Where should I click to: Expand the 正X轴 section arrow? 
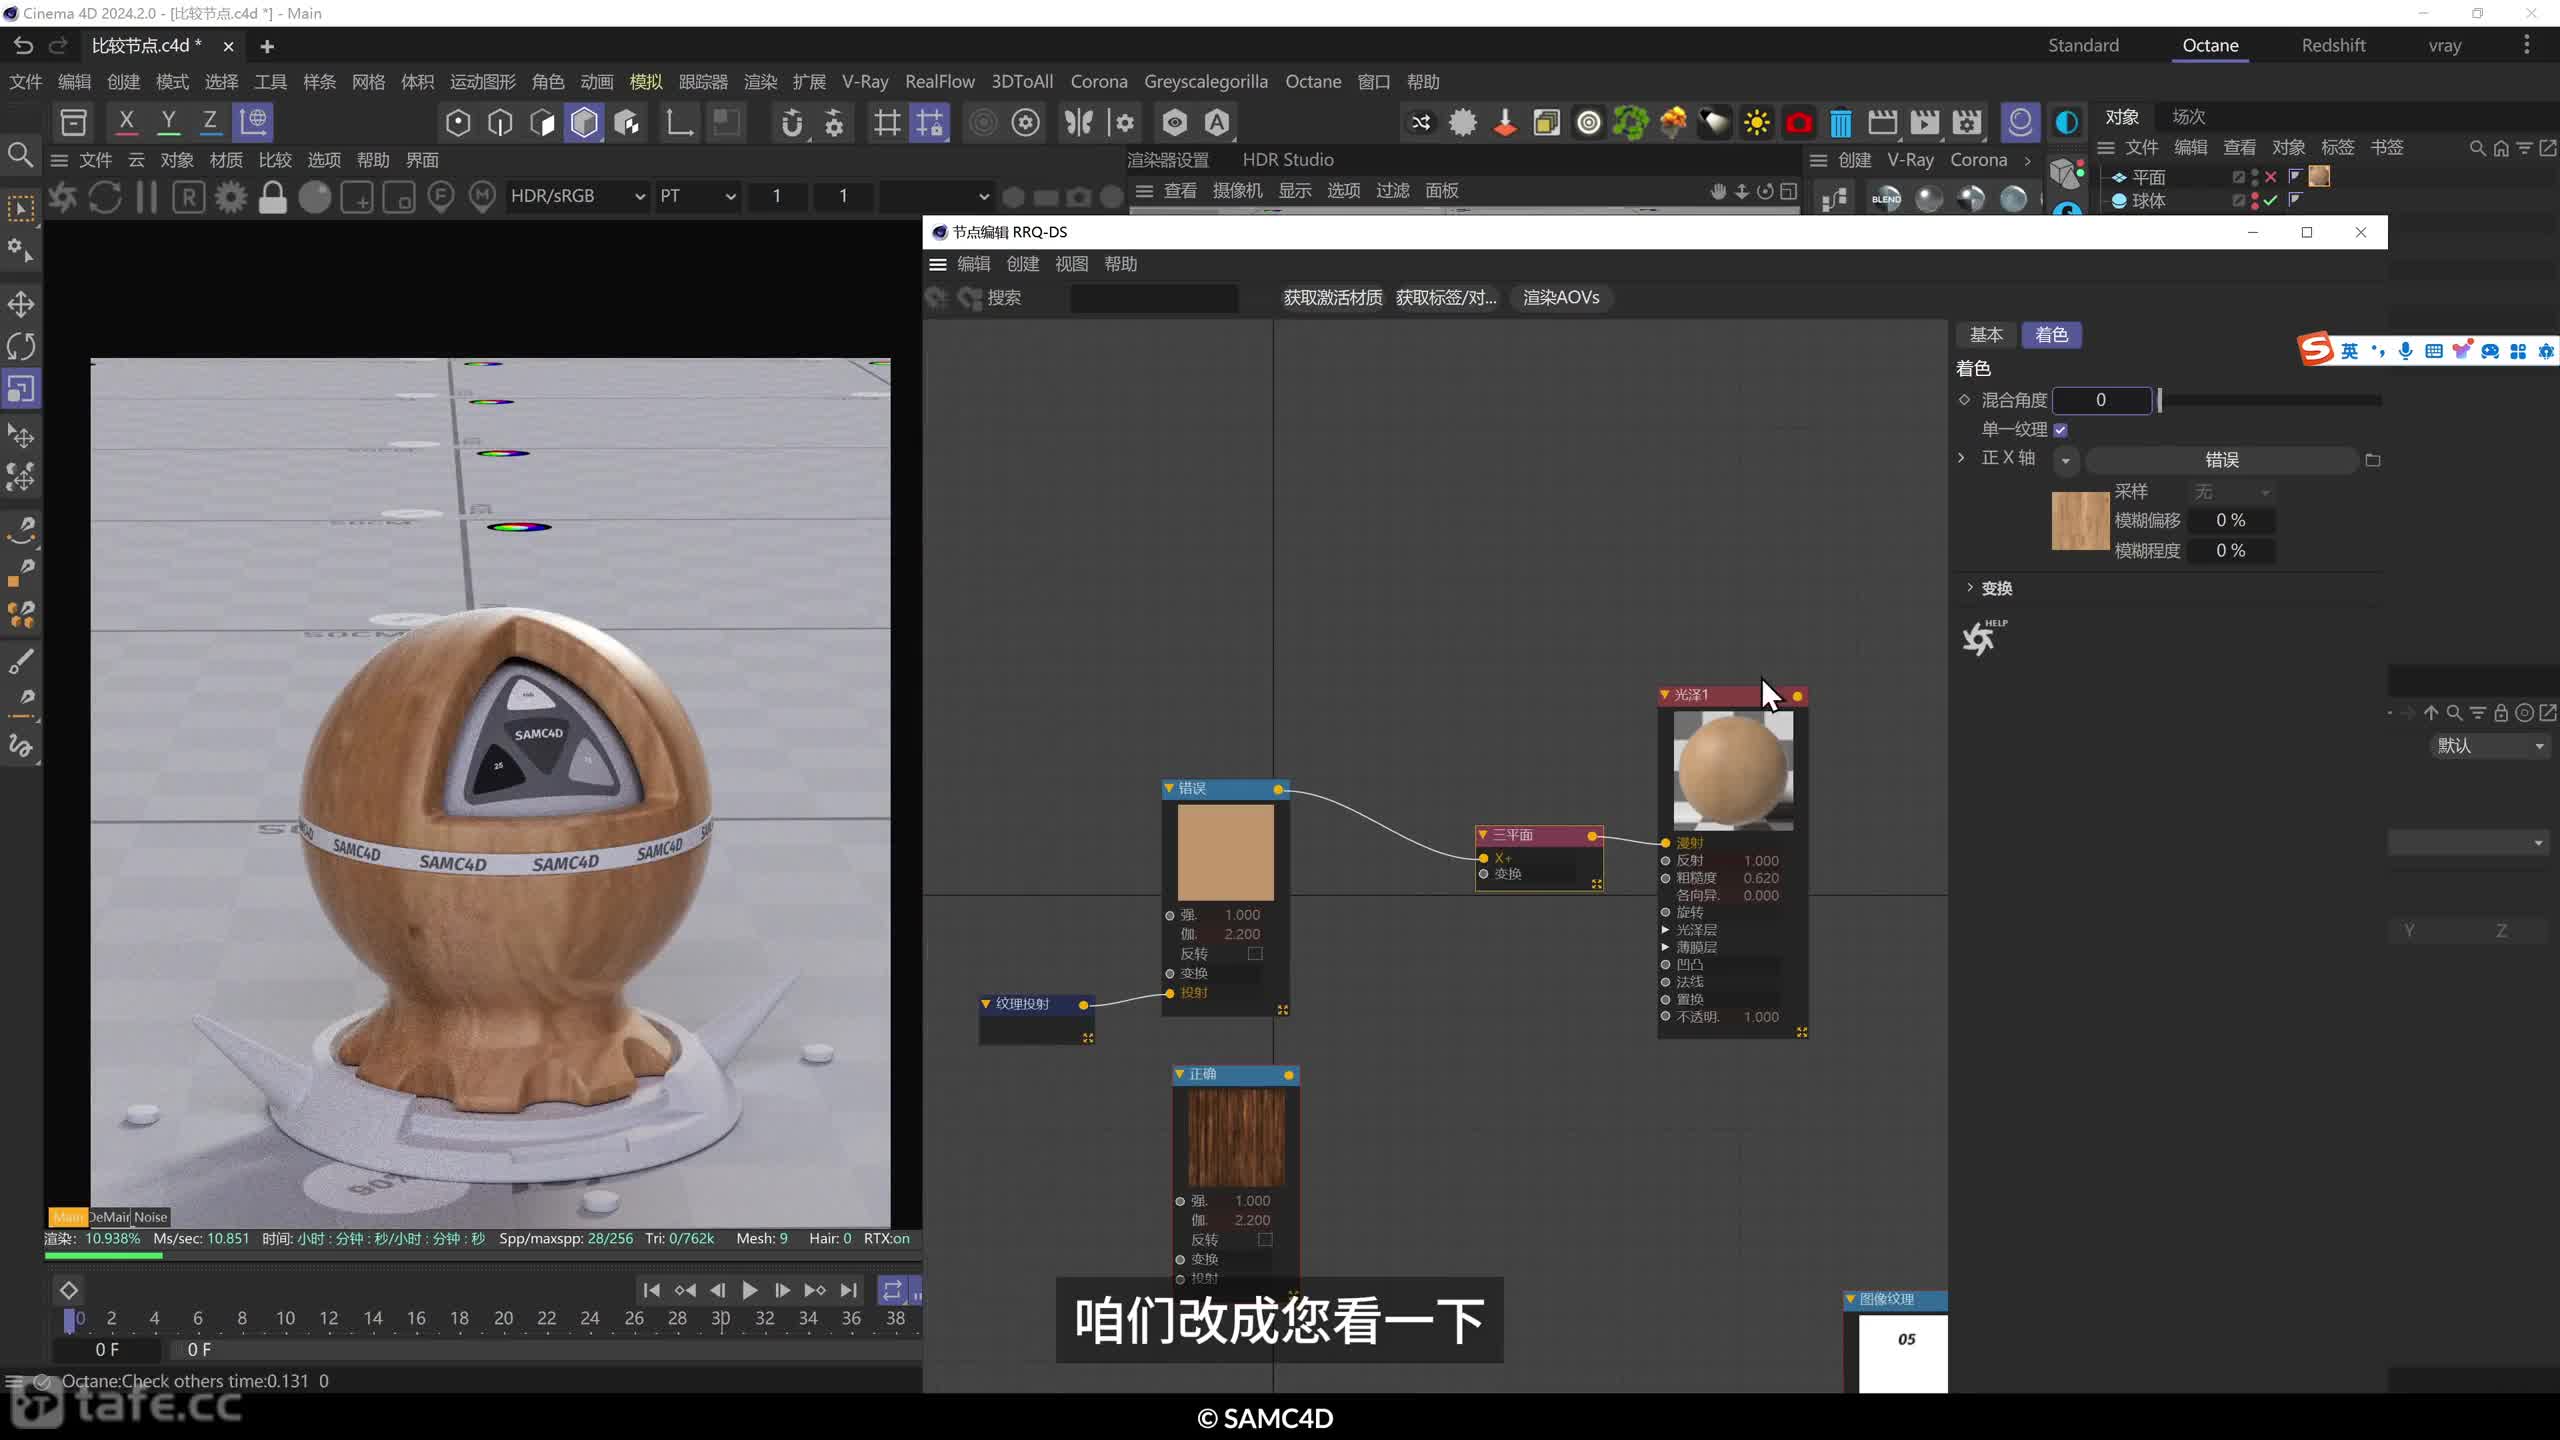click(1961, 458)
